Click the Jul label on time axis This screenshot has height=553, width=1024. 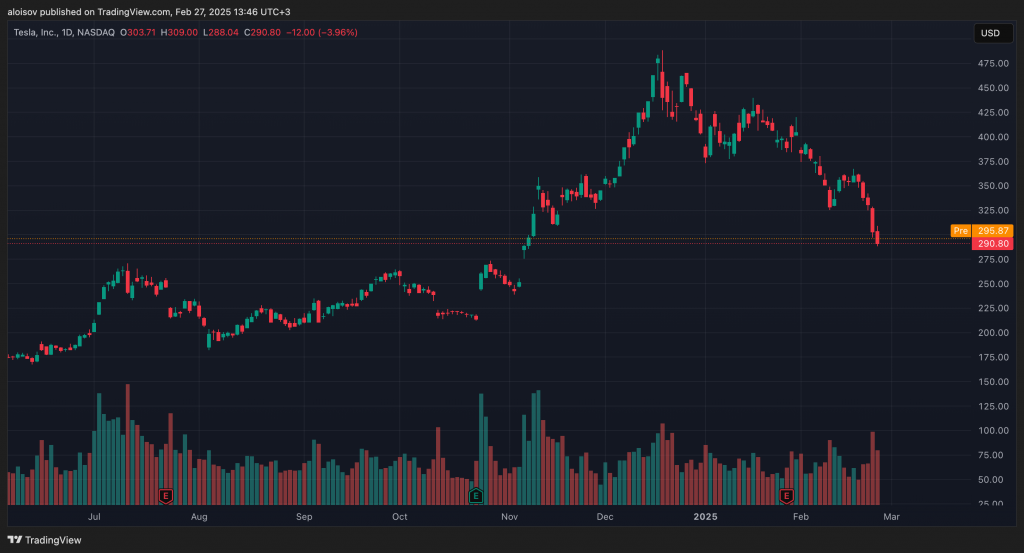coord(94,516)
